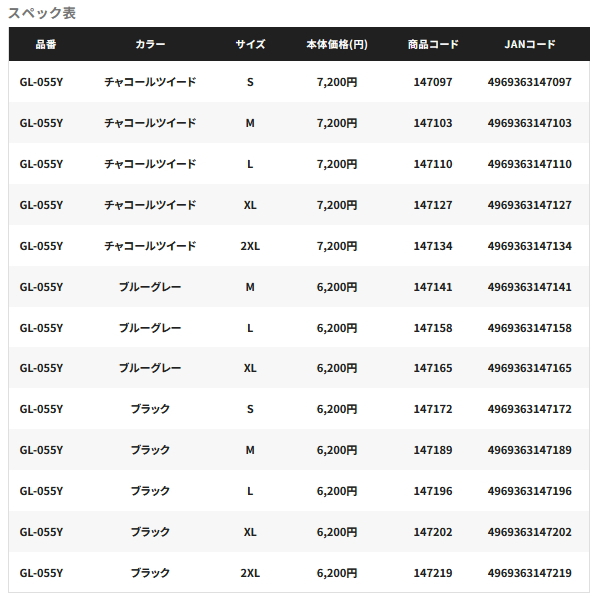Click size L in row 147110
Viewport: 600px width, 600px height.
tap(250, 164)
